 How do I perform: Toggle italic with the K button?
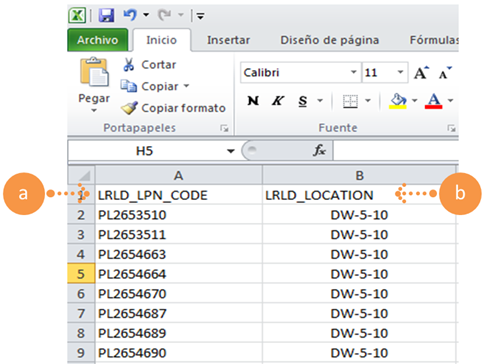click(278, 100)
